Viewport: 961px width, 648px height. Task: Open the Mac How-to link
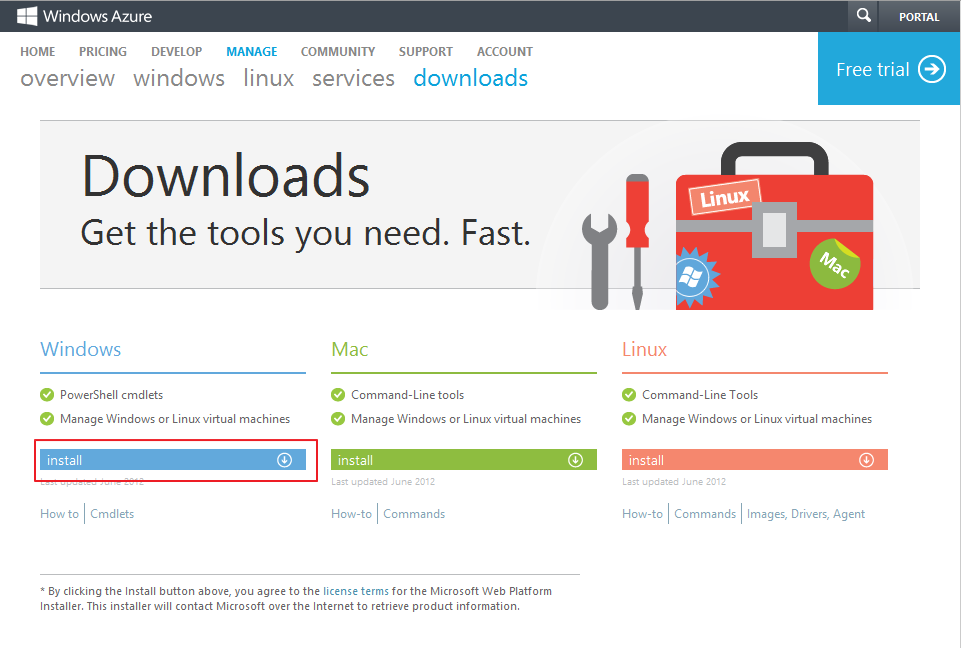351,514
